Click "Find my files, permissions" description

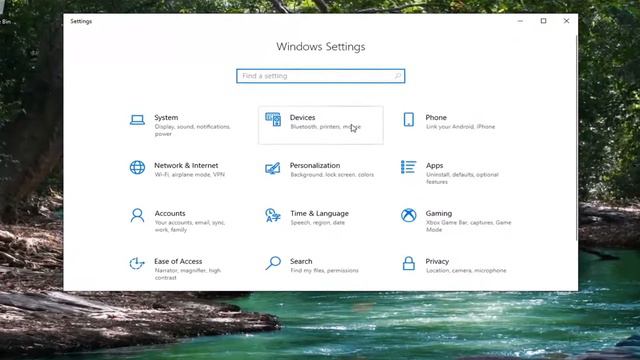pyautogui.click(x=324, y=271)
